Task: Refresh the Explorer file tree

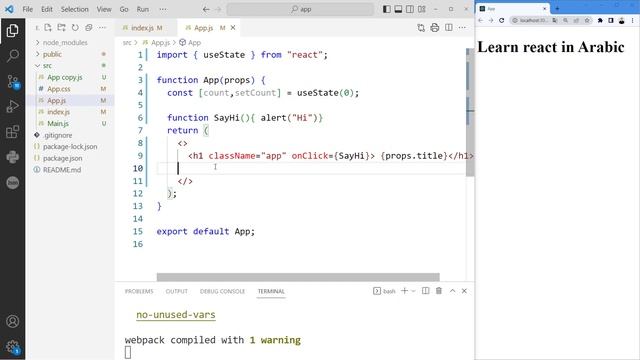Action: pos(75,28)
